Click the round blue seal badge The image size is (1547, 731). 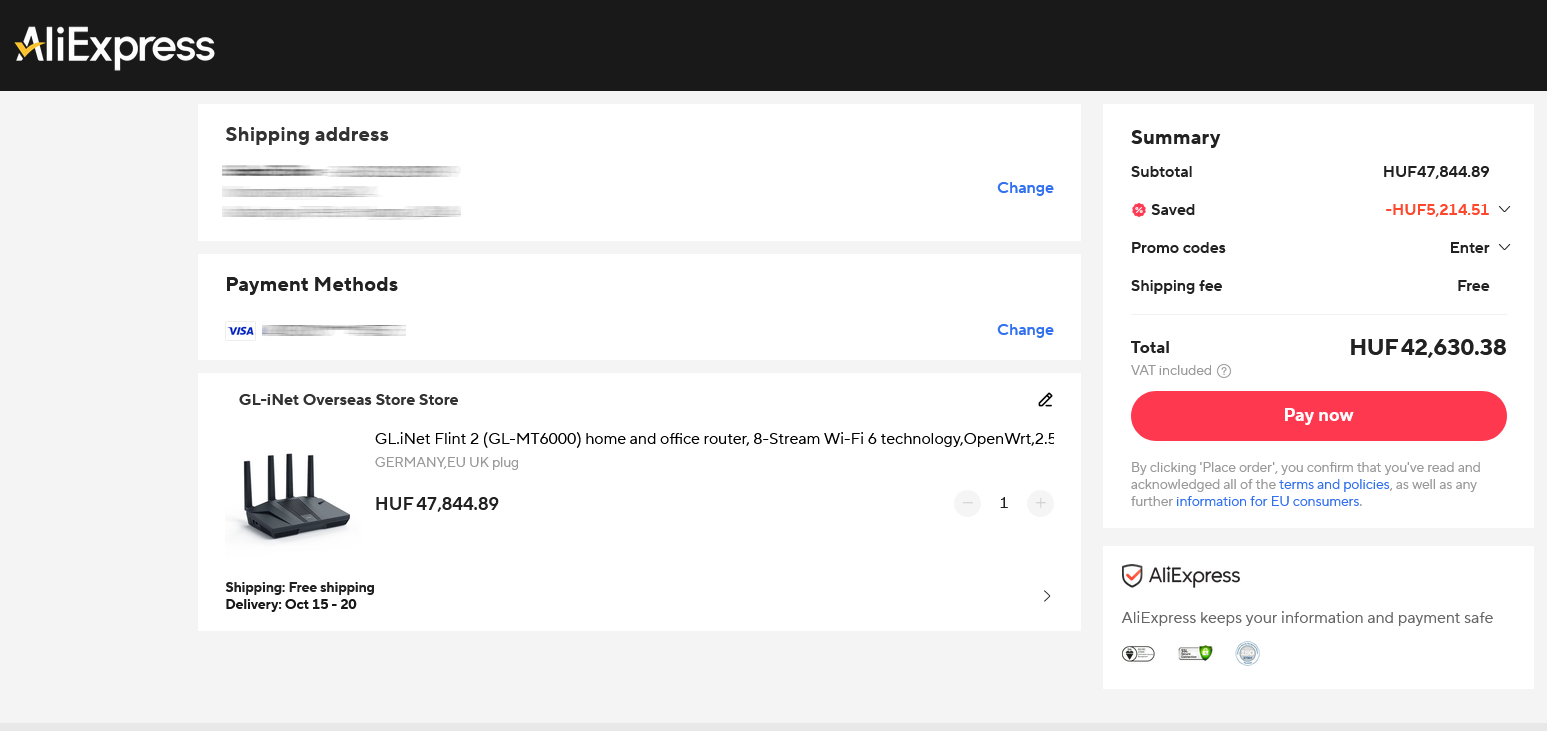click(1247, 654)
